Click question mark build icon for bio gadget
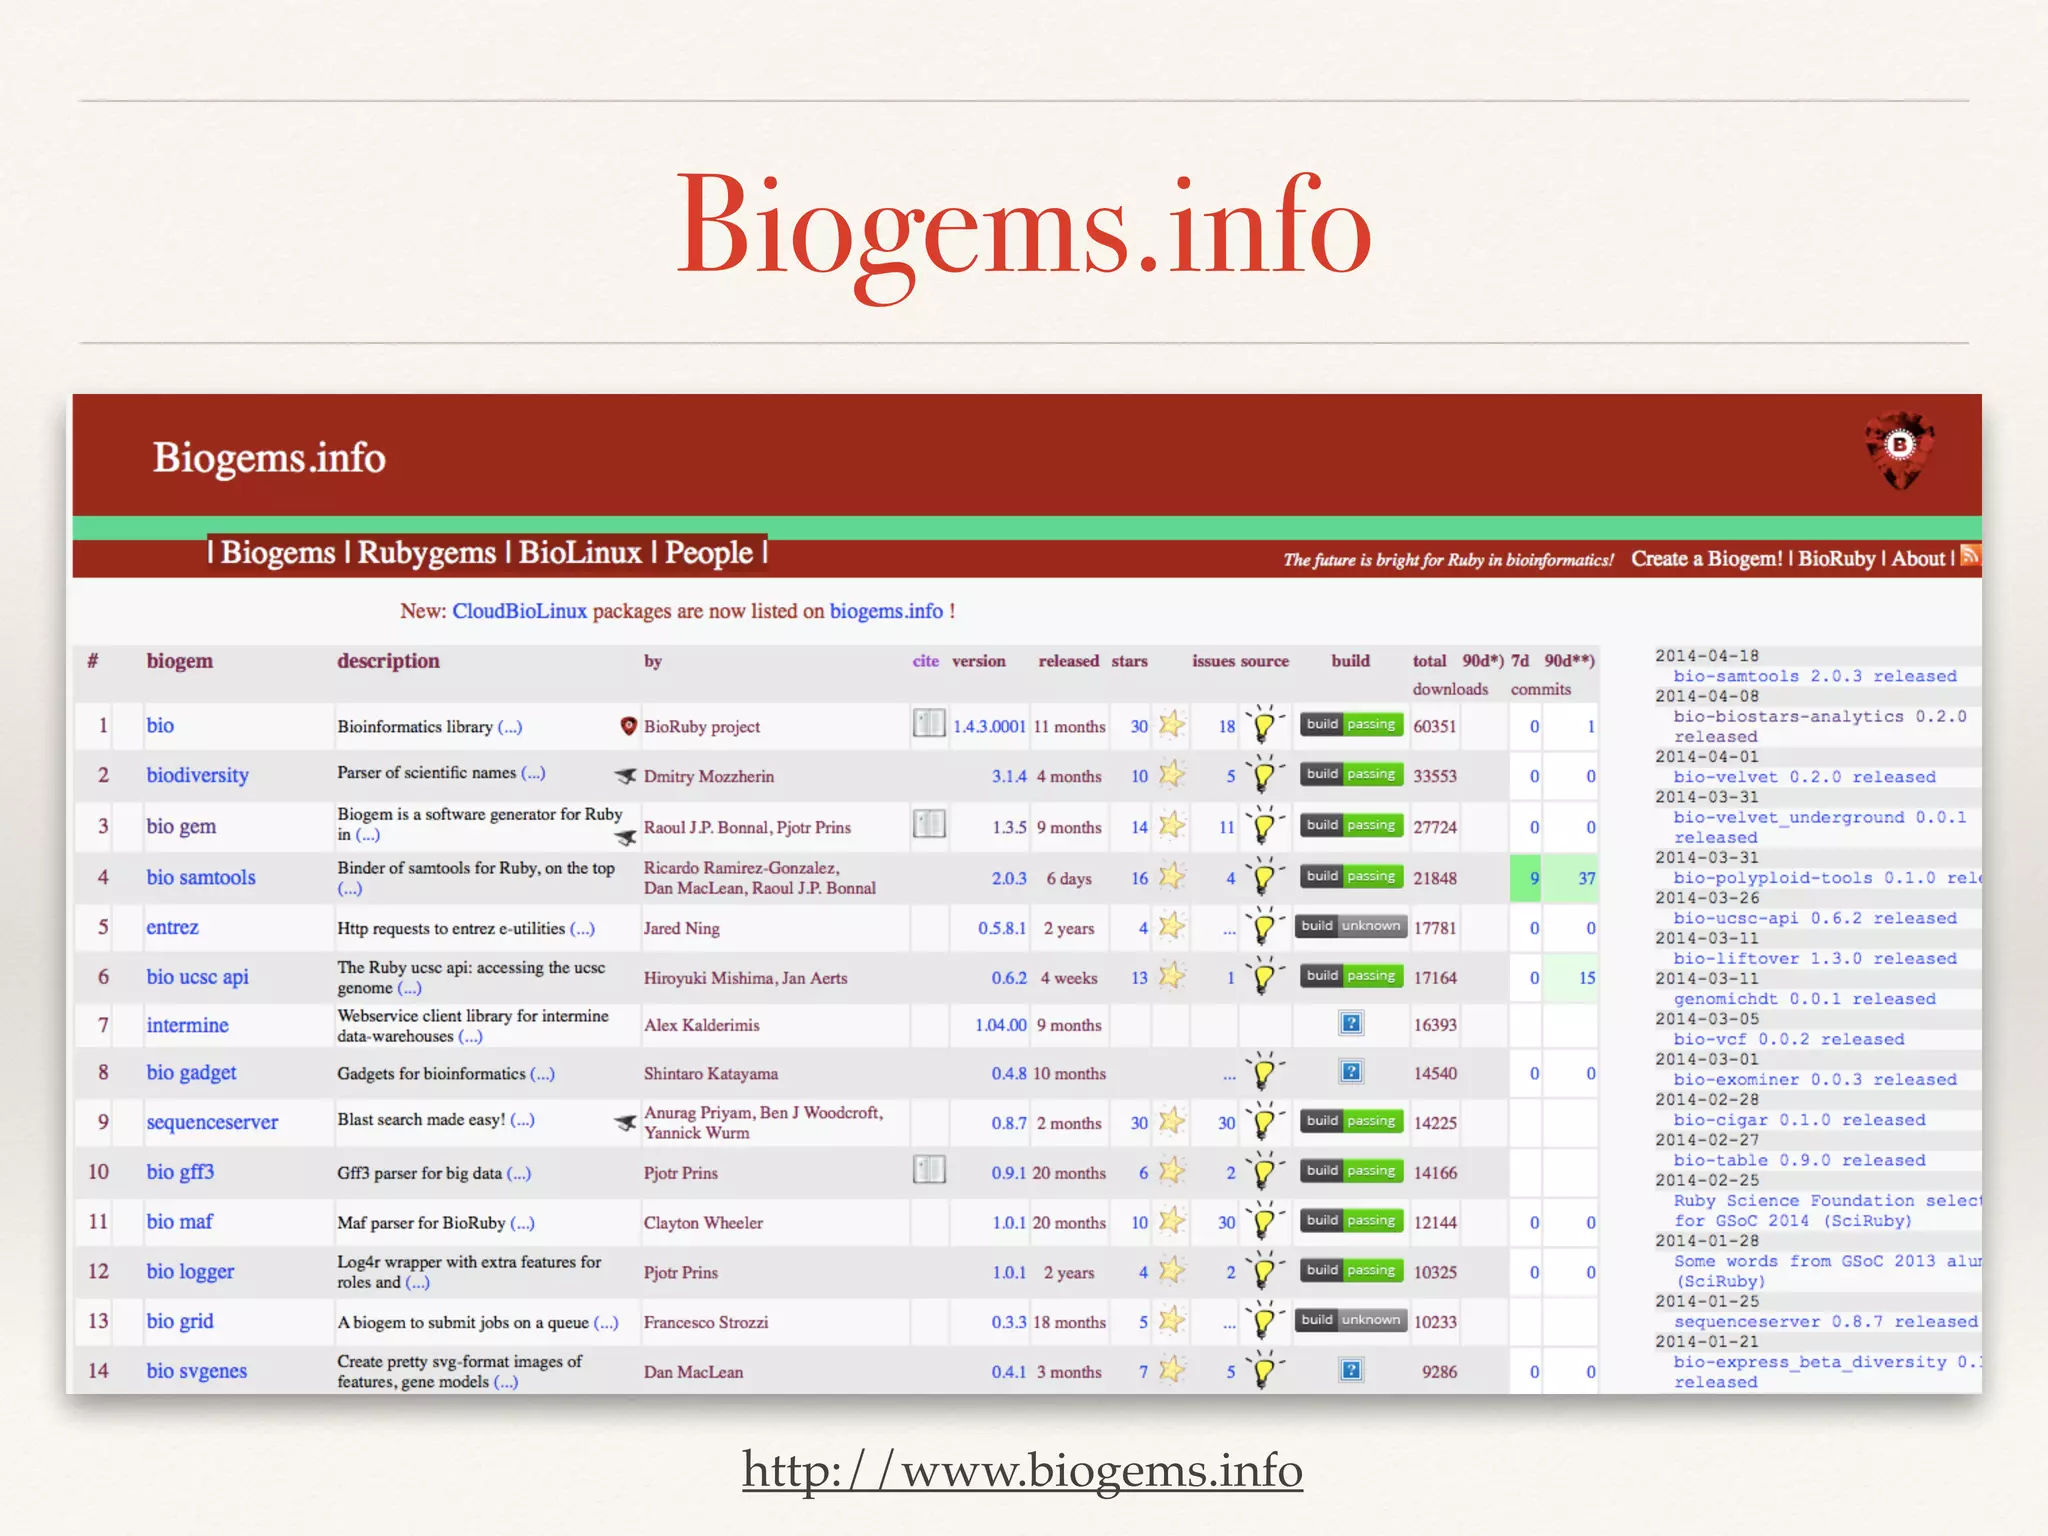2048x1536 pixels. coord(1351,1072)
